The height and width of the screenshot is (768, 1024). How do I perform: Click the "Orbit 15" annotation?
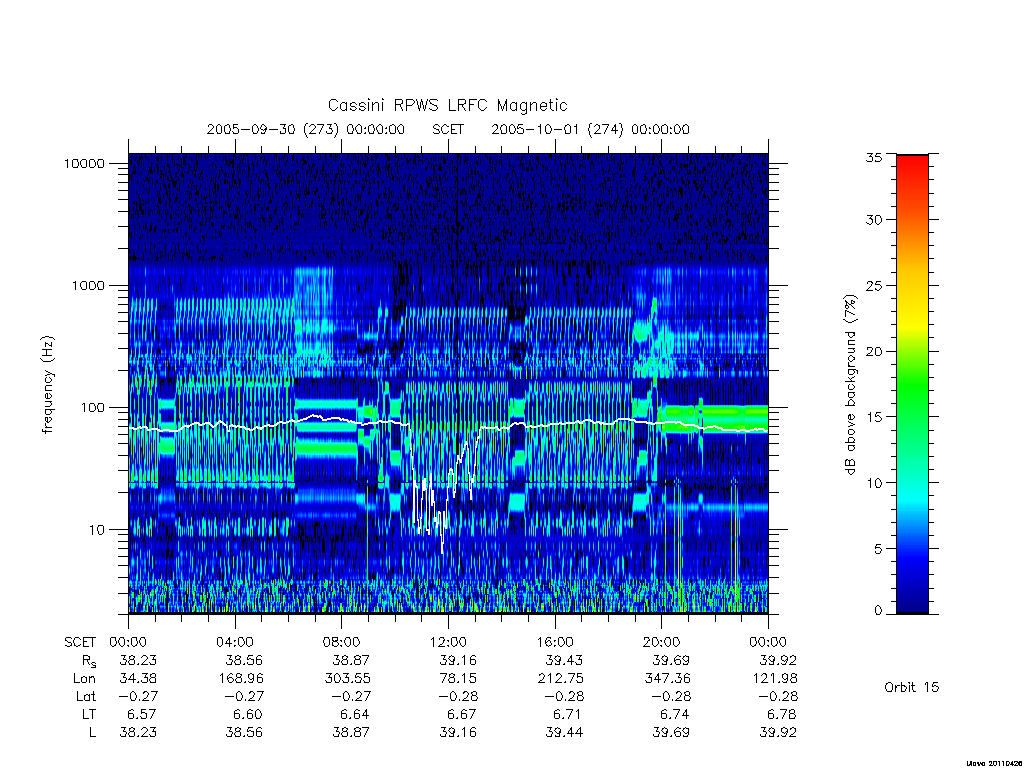912,687
